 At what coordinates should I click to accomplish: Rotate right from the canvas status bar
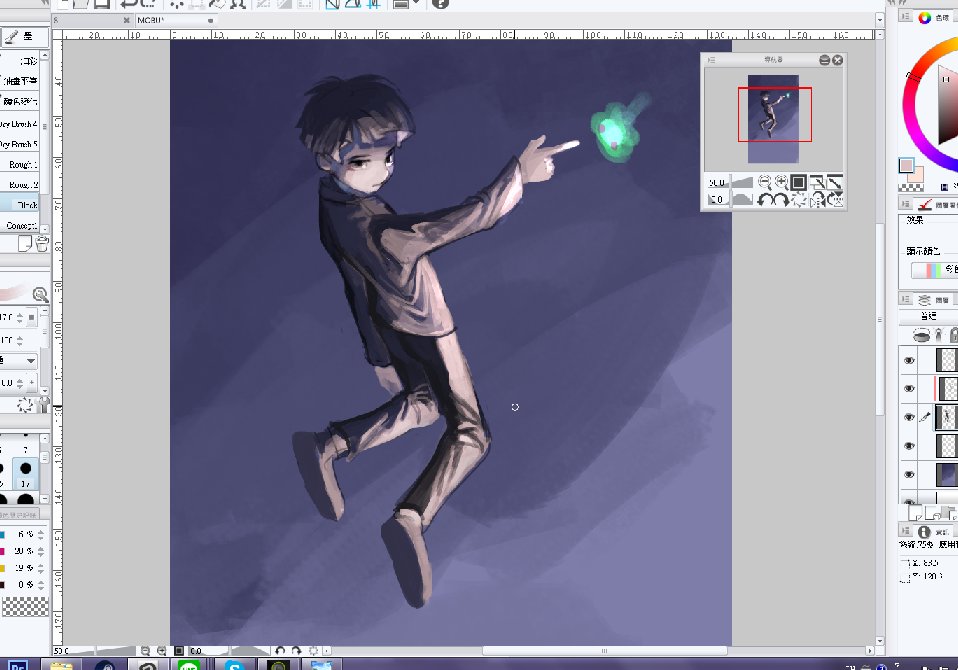tap(296, 651)
